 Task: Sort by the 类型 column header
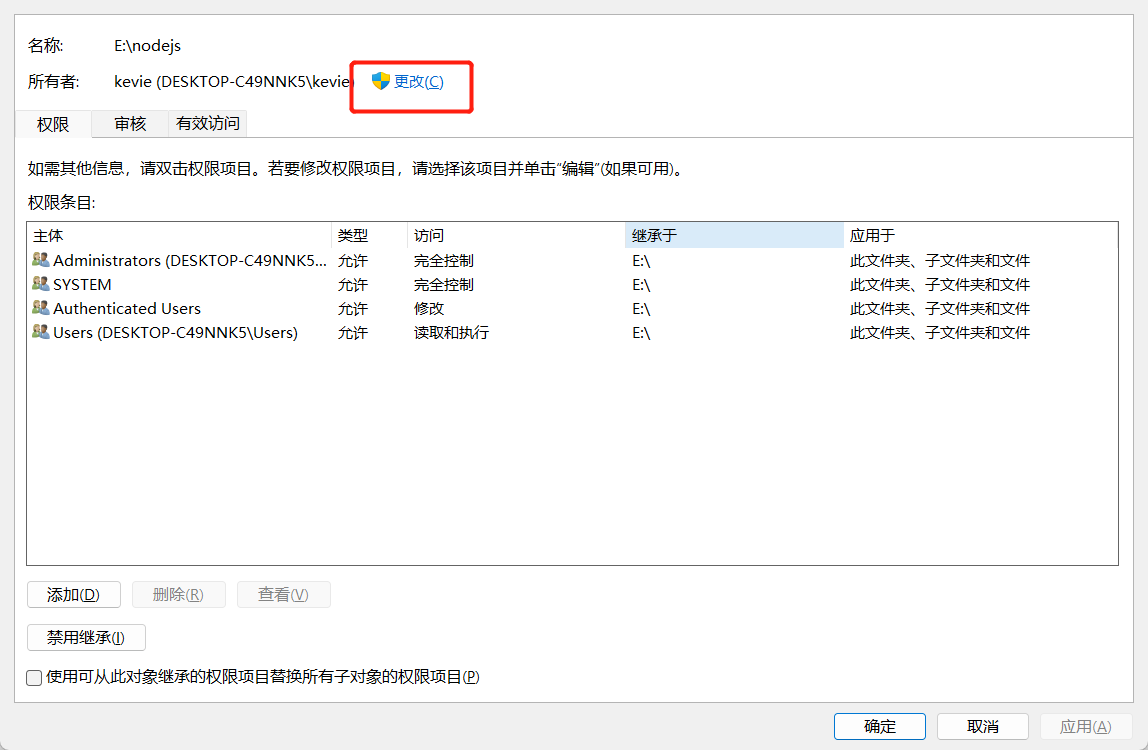pyautogui.click(x=369, y=236)
